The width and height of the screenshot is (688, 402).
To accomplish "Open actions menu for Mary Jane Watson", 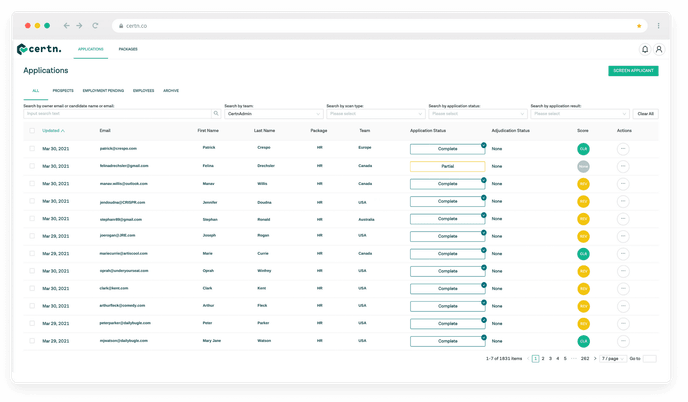I will (x=623, y=341).
